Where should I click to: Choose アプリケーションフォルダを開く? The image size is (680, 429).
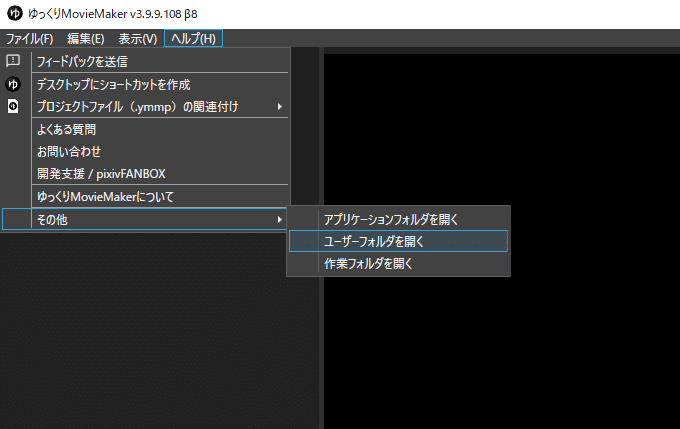[x=398, y=219]
